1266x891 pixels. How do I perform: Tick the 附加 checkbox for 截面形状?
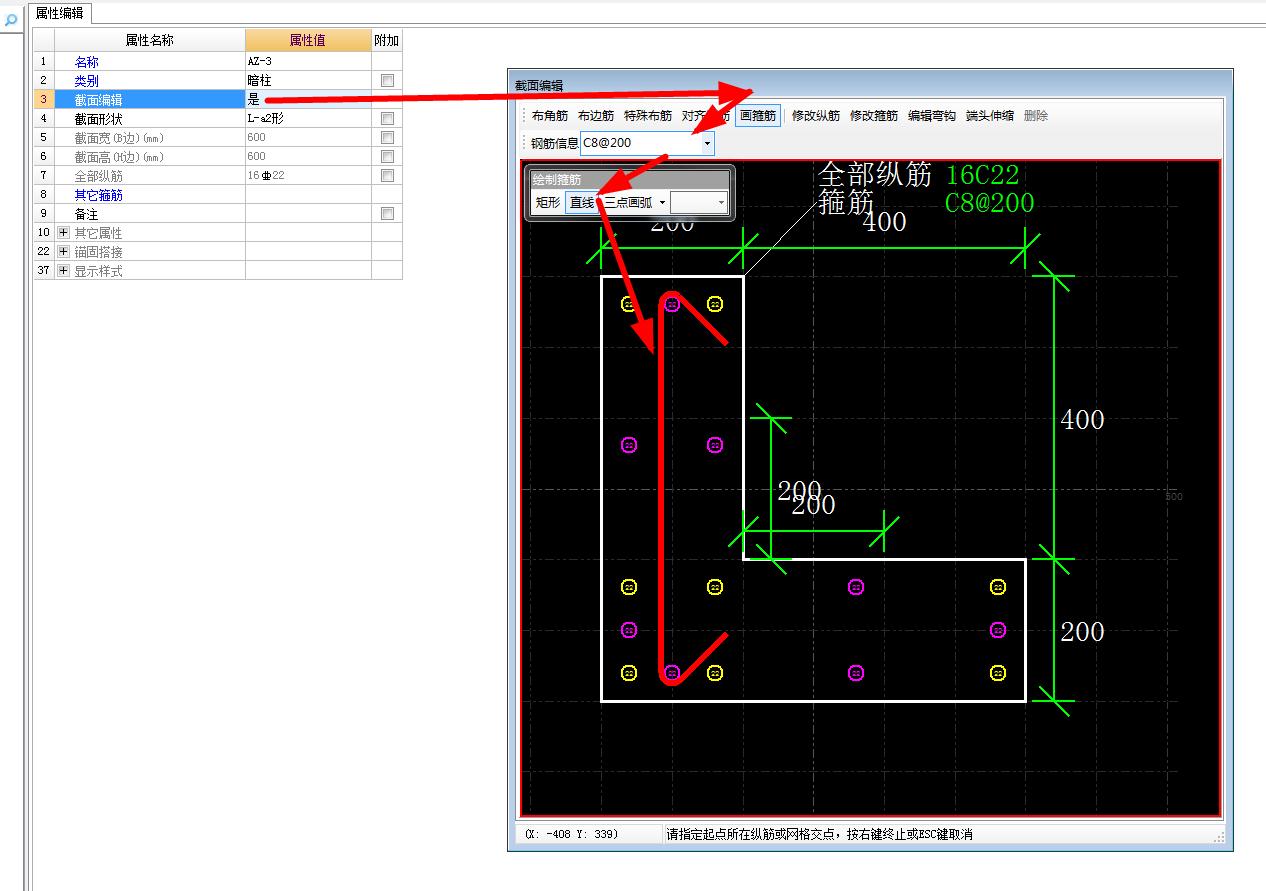pos(387,118)
